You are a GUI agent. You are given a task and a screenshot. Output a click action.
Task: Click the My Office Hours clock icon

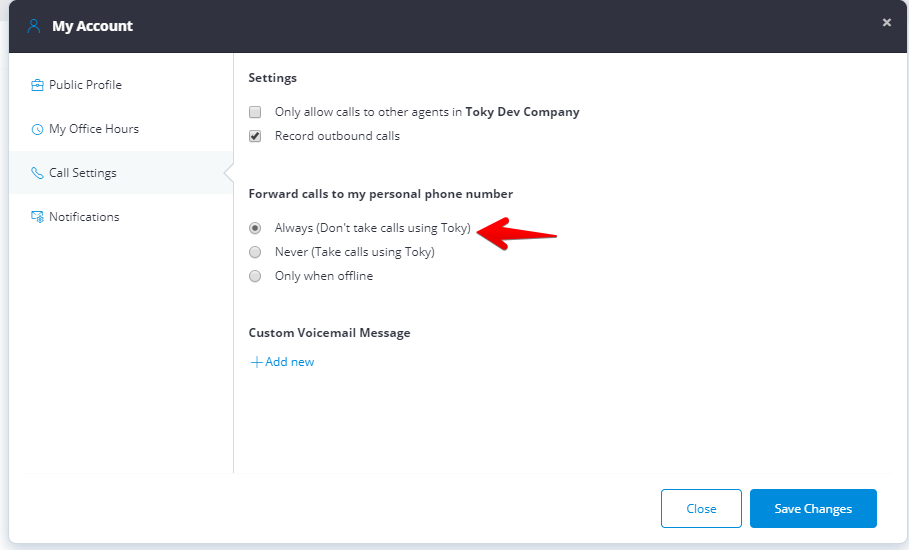[x=38, y=129]
